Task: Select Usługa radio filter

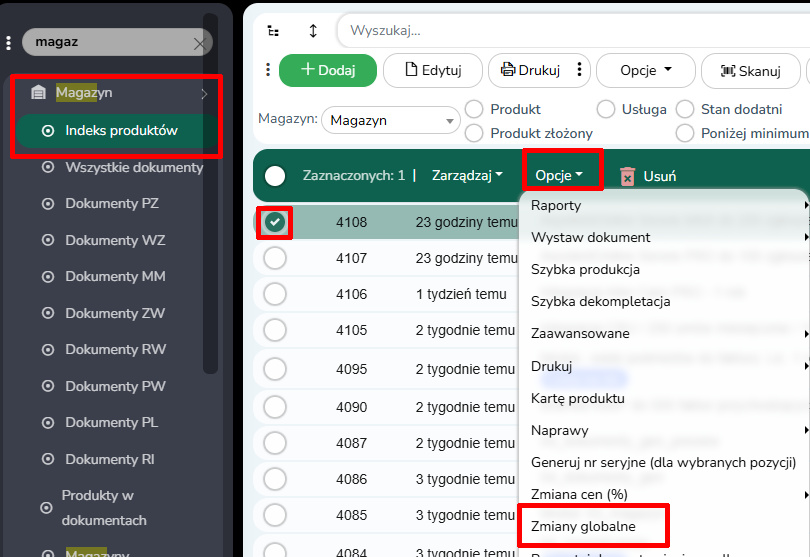Action: pos(605,109)
